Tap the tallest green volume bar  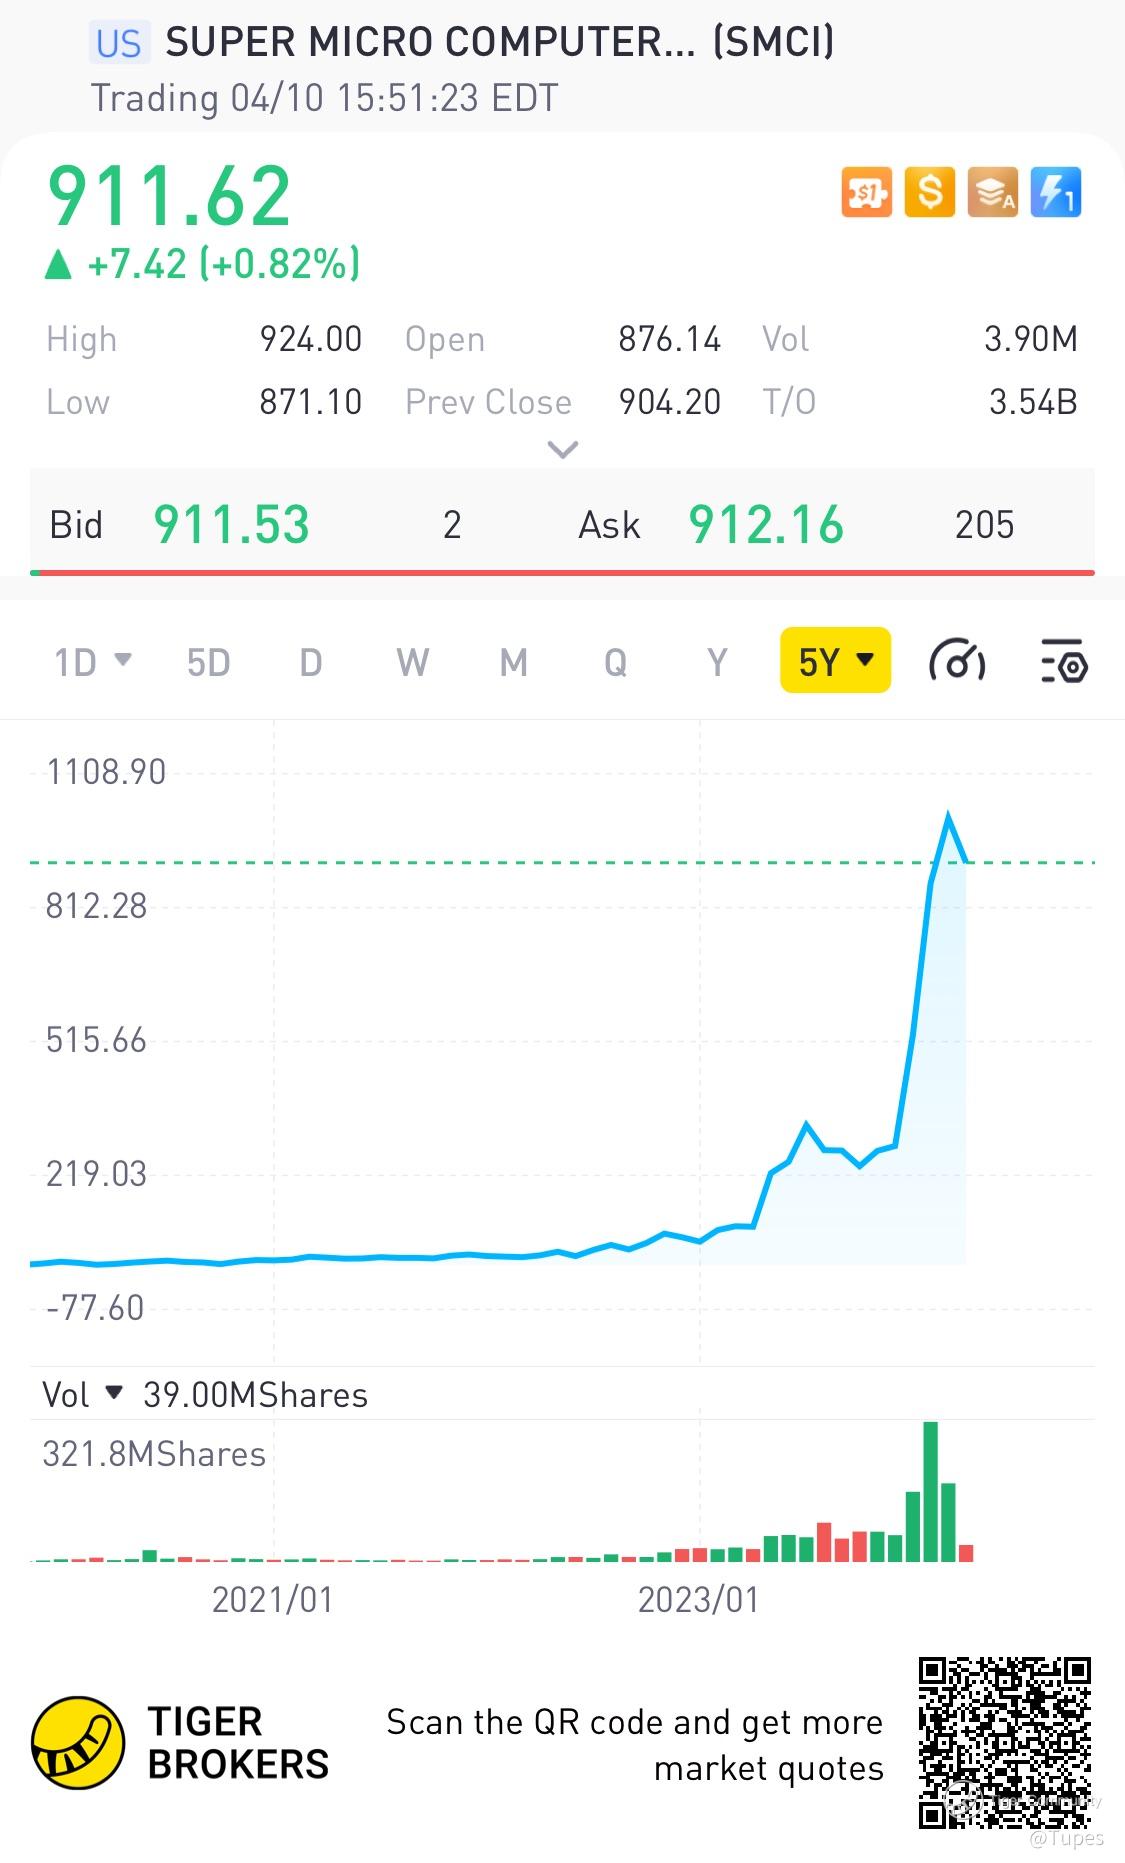[931, 1491]
